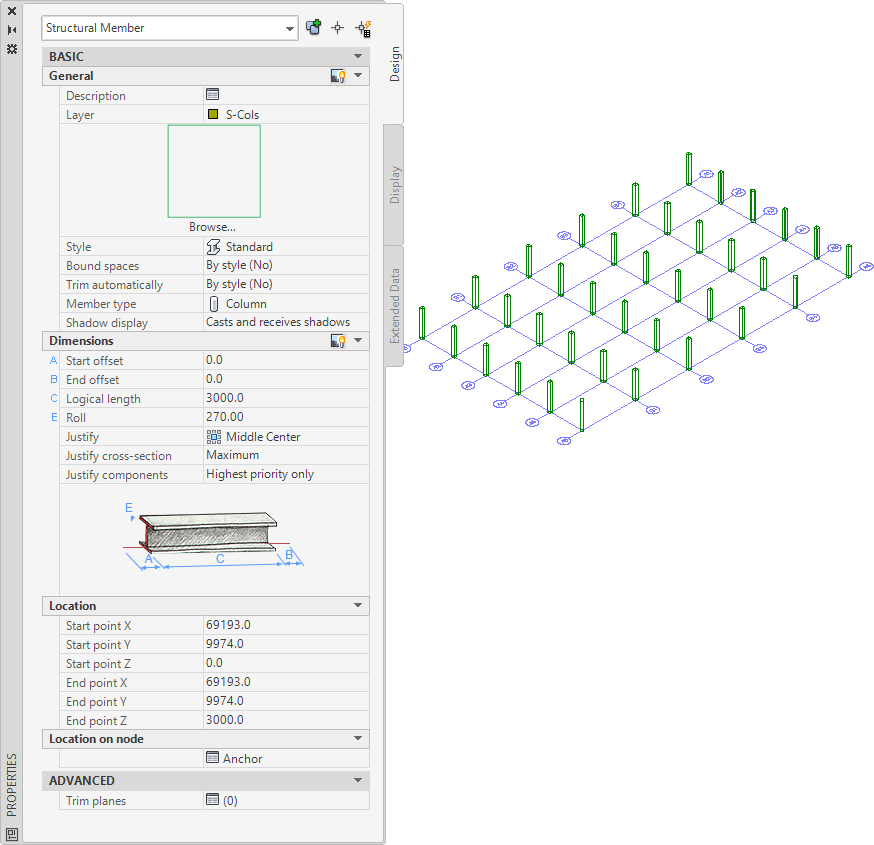
Task: Click the style preview thumbnail
Action: 214,171
